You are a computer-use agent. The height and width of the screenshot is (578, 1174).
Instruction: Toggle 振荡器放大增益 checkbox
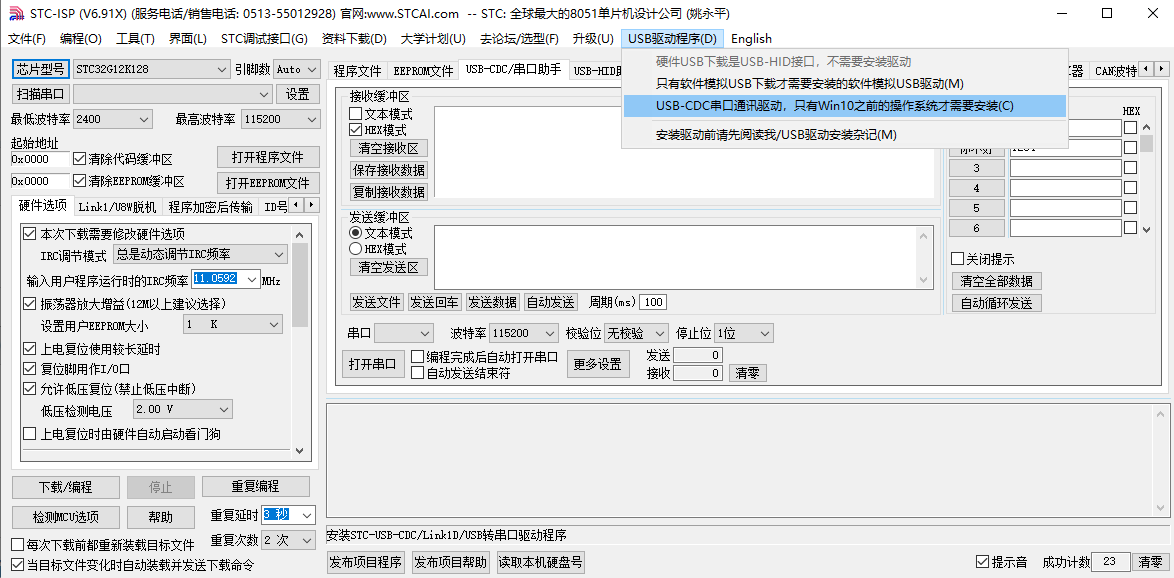click(30, 304)
